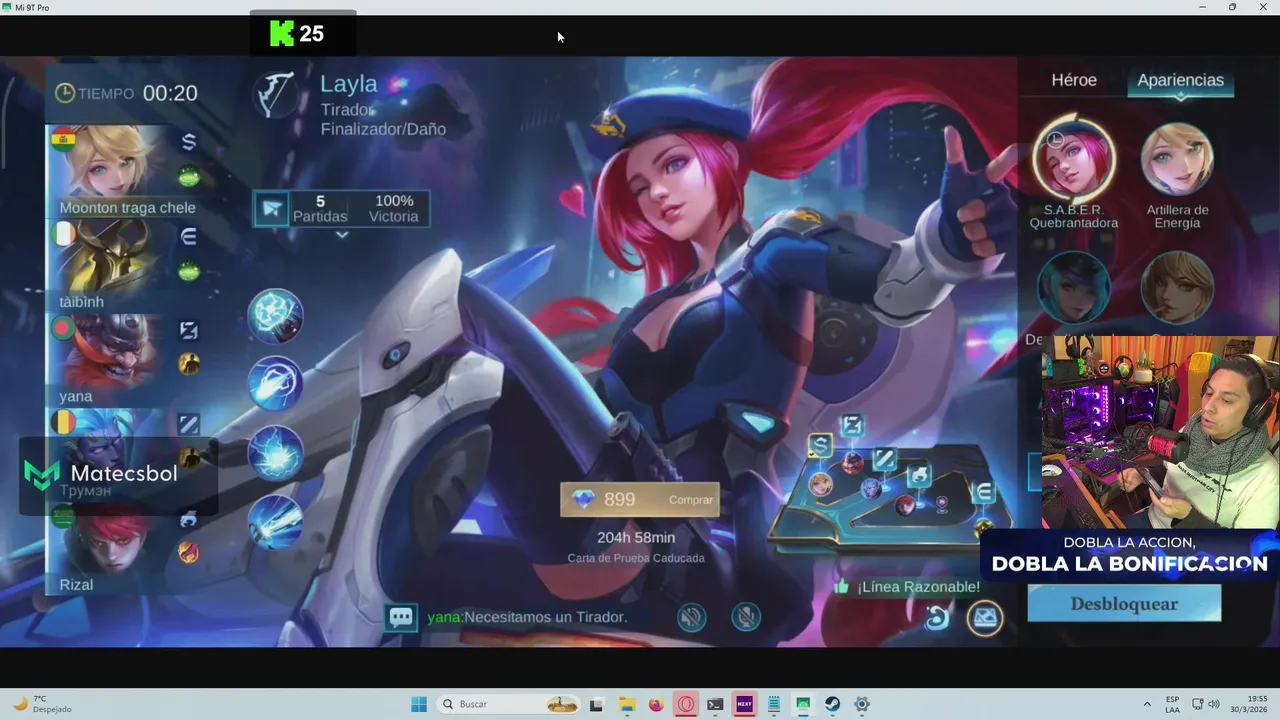Show hidden system tray icons
1280x720 pixels.
[x=1147, y=704]
